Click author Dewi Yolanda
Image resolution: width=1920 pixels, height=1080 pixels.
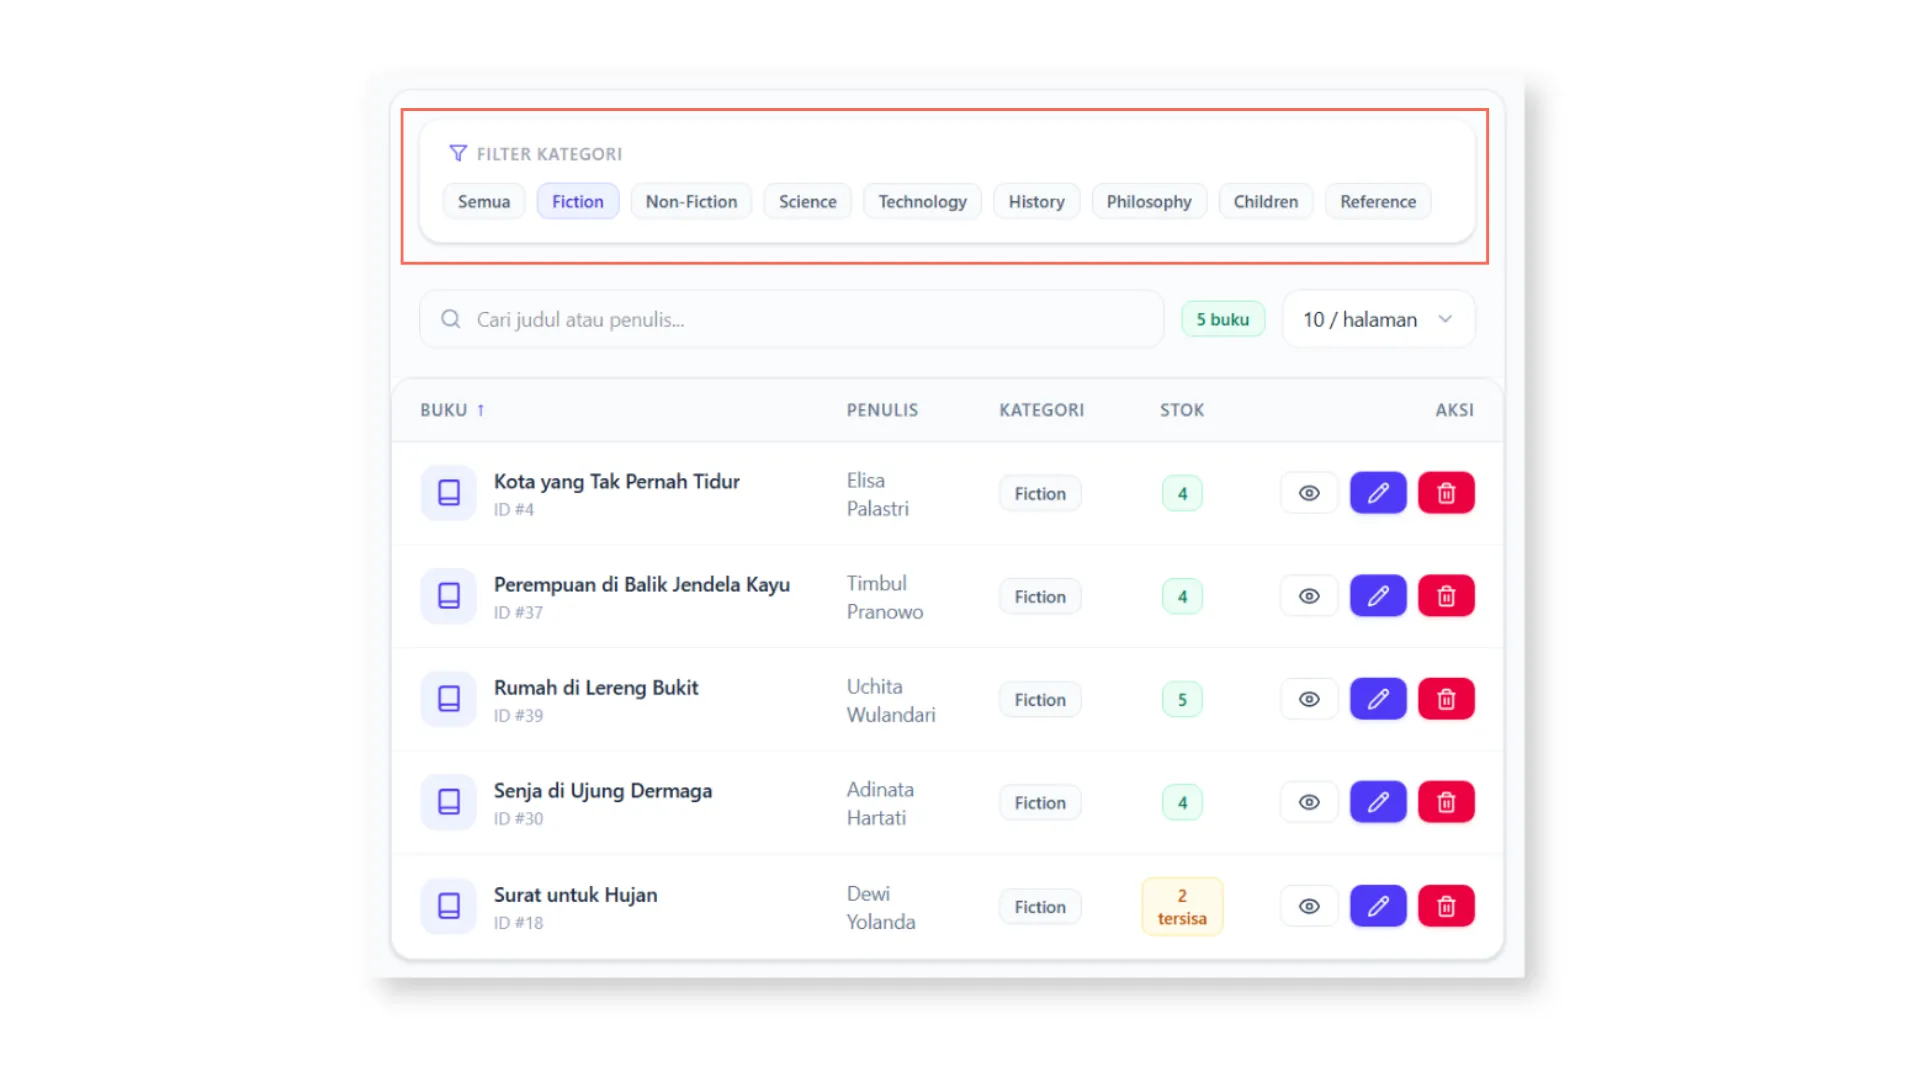(x=881, y=907)
